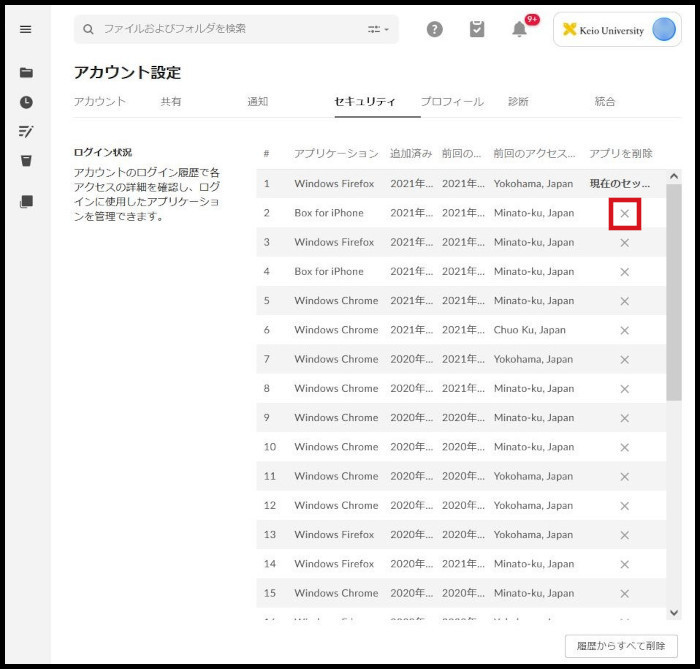Open the notifications bell icon

click(x=519, y=29)
